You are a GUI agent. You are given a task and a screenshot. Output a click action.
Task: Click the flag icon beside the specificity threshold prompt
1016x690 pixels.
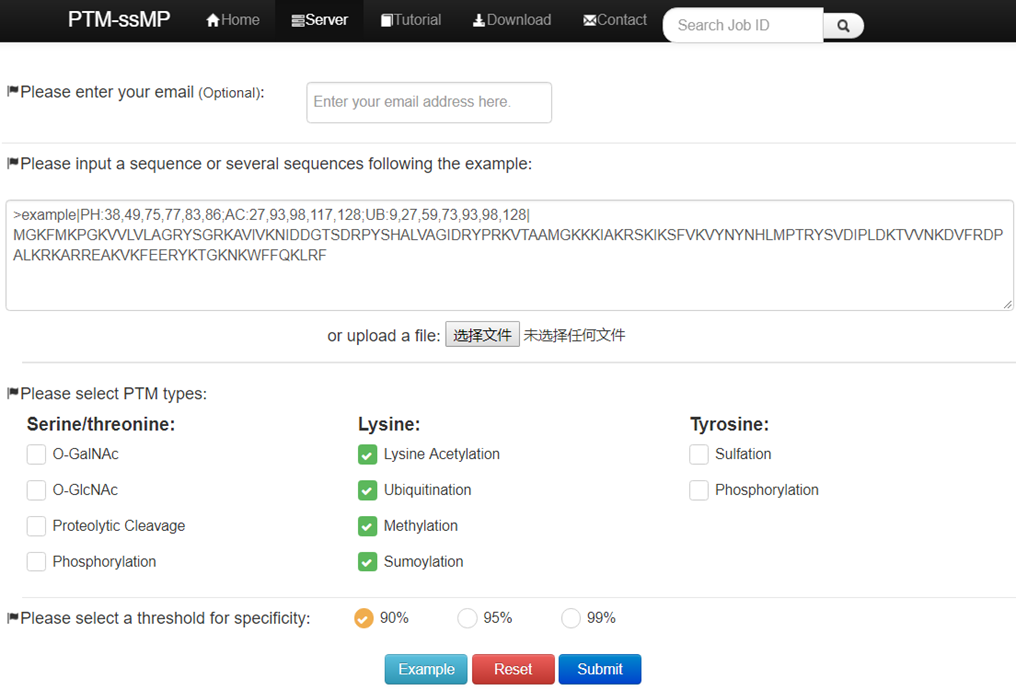pyautogui.click(x=11, y=617)
